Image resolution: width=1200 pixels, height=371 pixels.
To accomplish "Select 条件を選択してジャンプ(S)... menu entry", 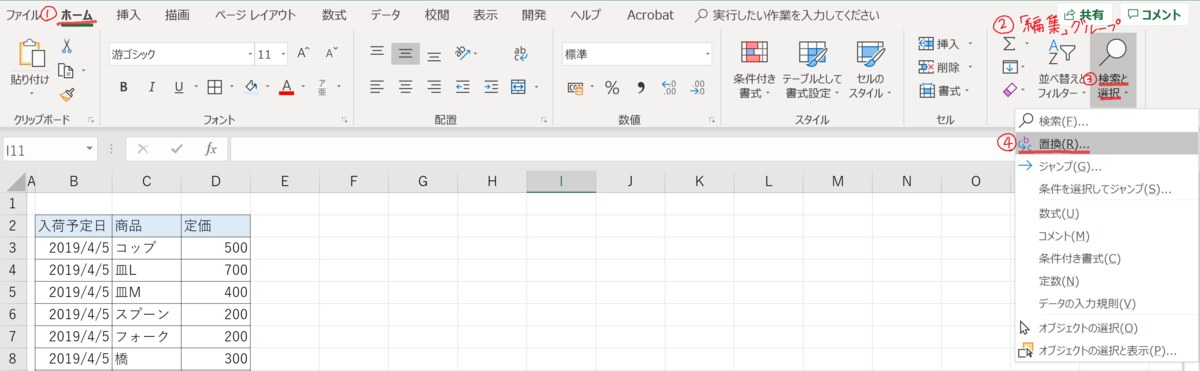I will (1106, 189).
